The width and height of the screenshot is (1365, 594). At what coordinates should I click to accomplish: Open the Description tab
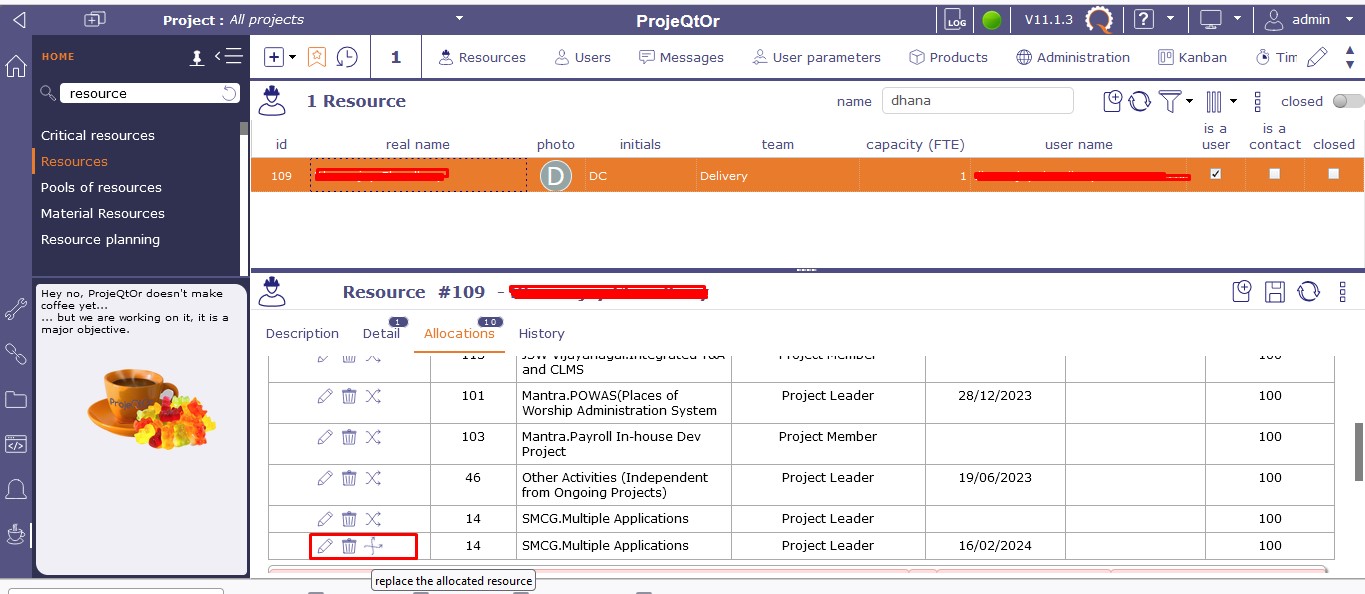(302, 334)
